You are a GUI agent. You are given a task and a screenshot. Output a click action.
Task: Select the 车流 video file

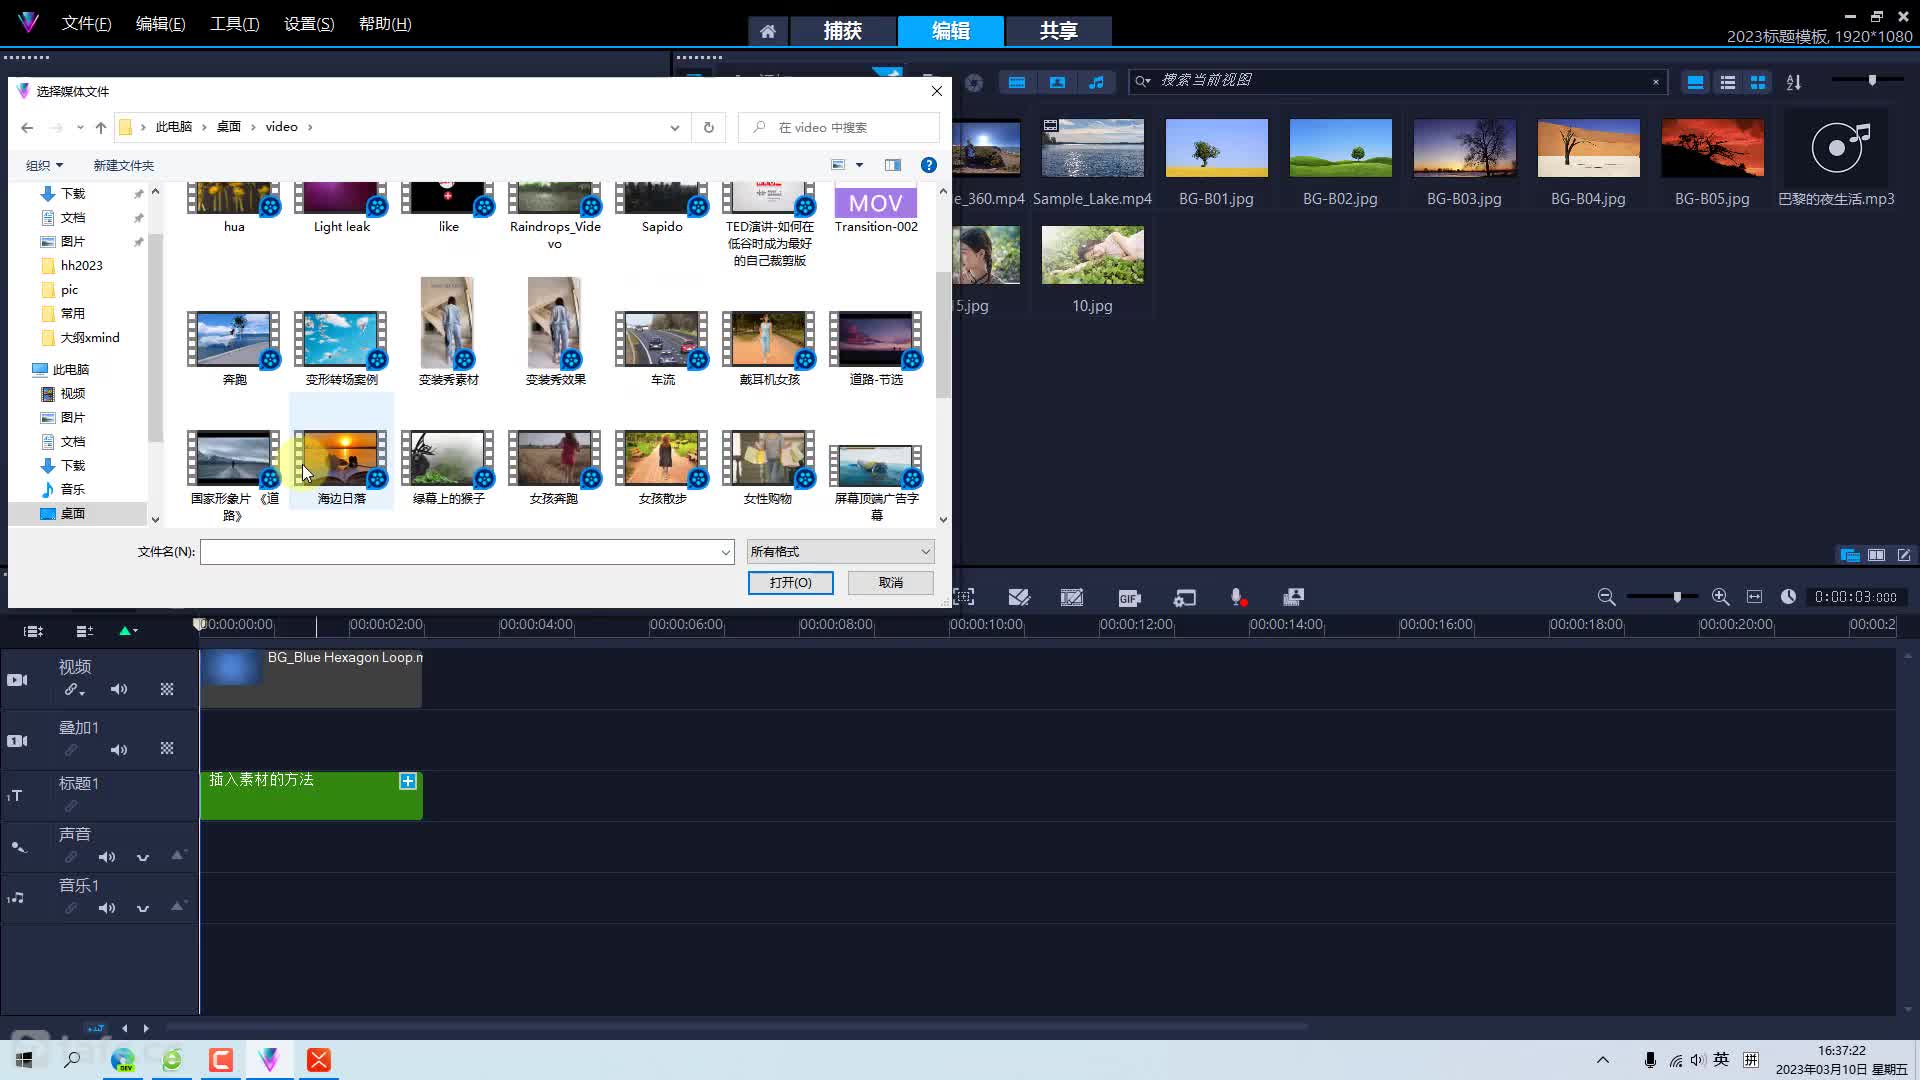pyautogui.click(x=662, y=348)
